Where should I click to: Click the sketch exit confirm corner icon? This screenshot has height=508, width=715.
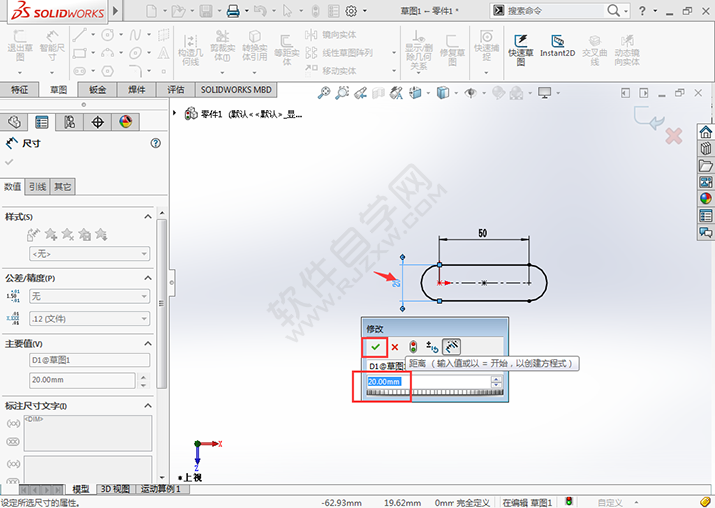coord(648,118)
